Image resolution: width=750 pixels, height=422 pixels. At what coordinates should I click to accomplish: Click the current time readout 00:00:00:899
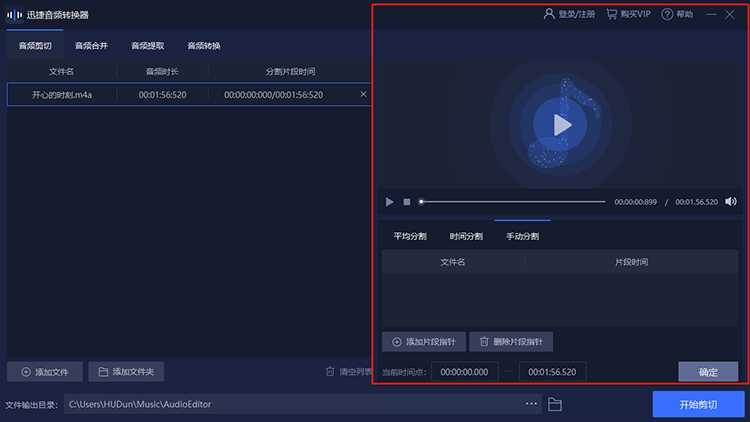(x=636, y=202)
